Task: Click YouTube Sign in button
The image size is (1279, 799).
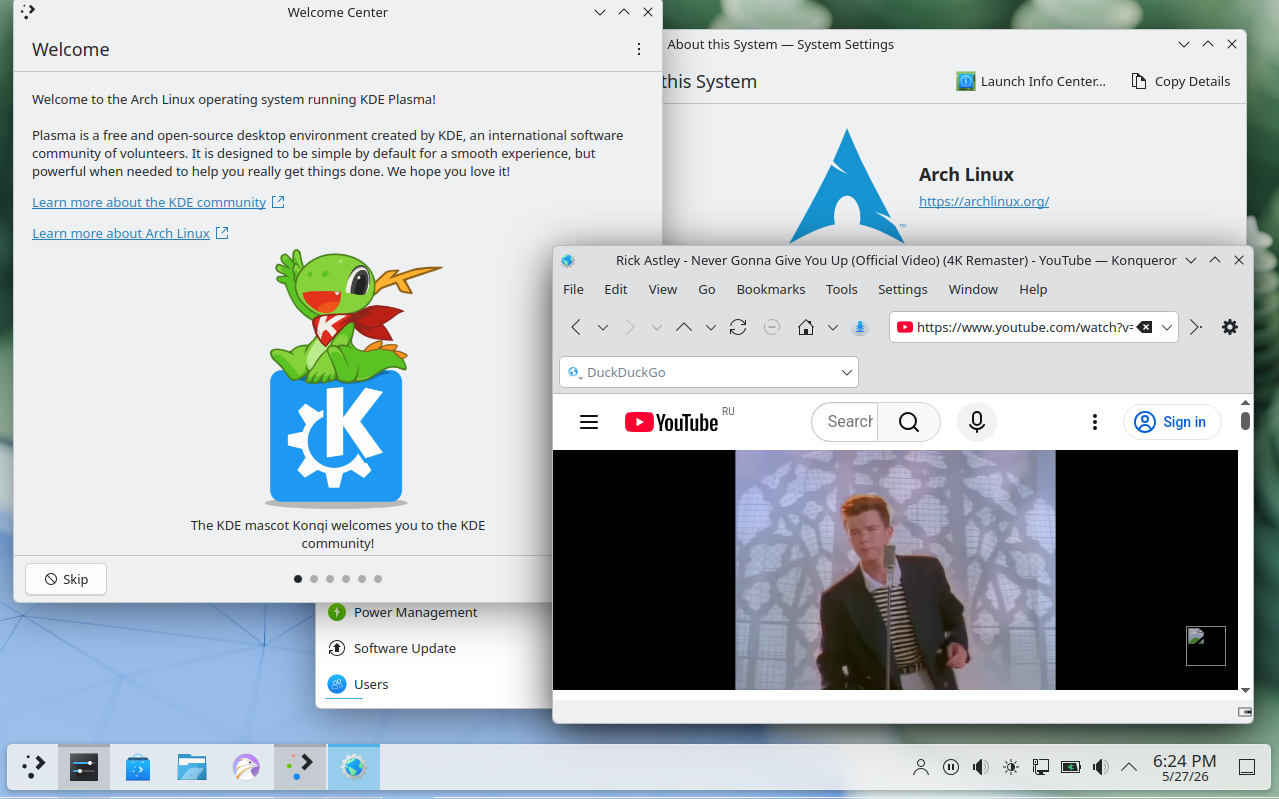Action: coord(1172,422)
